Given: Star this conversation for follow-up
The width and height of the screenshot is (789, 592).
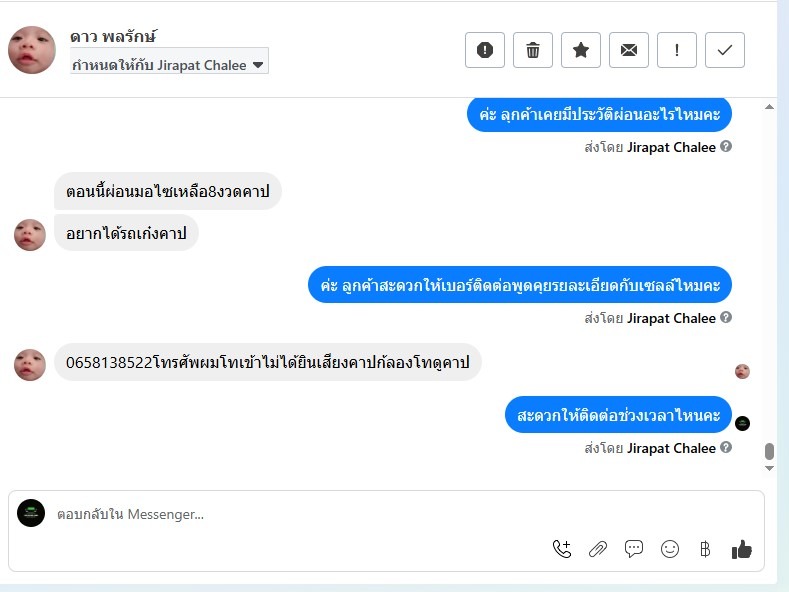Looking at the screenshot, I should tap(581, 50).
